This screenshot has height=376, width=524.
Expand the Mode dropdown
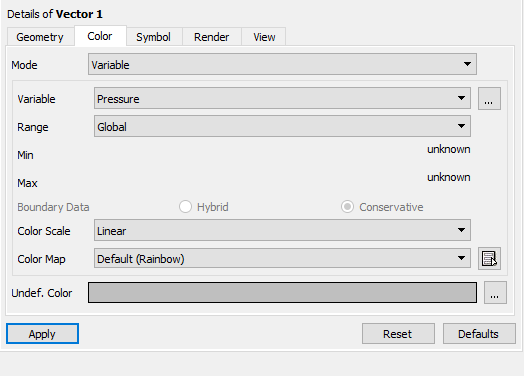(x=282, y=64)
